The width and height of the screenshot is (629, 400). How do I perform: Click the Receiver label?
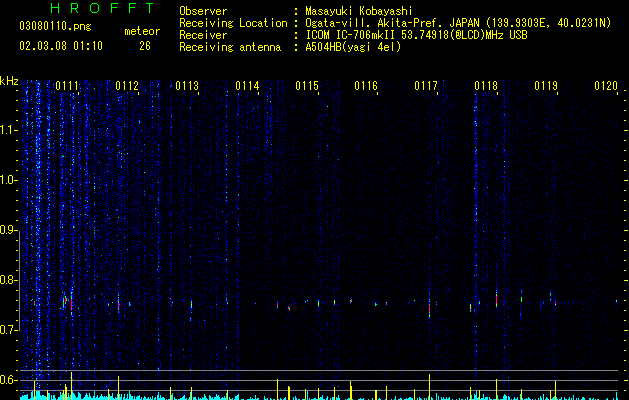pyautogui.click(x=203, y=35)
